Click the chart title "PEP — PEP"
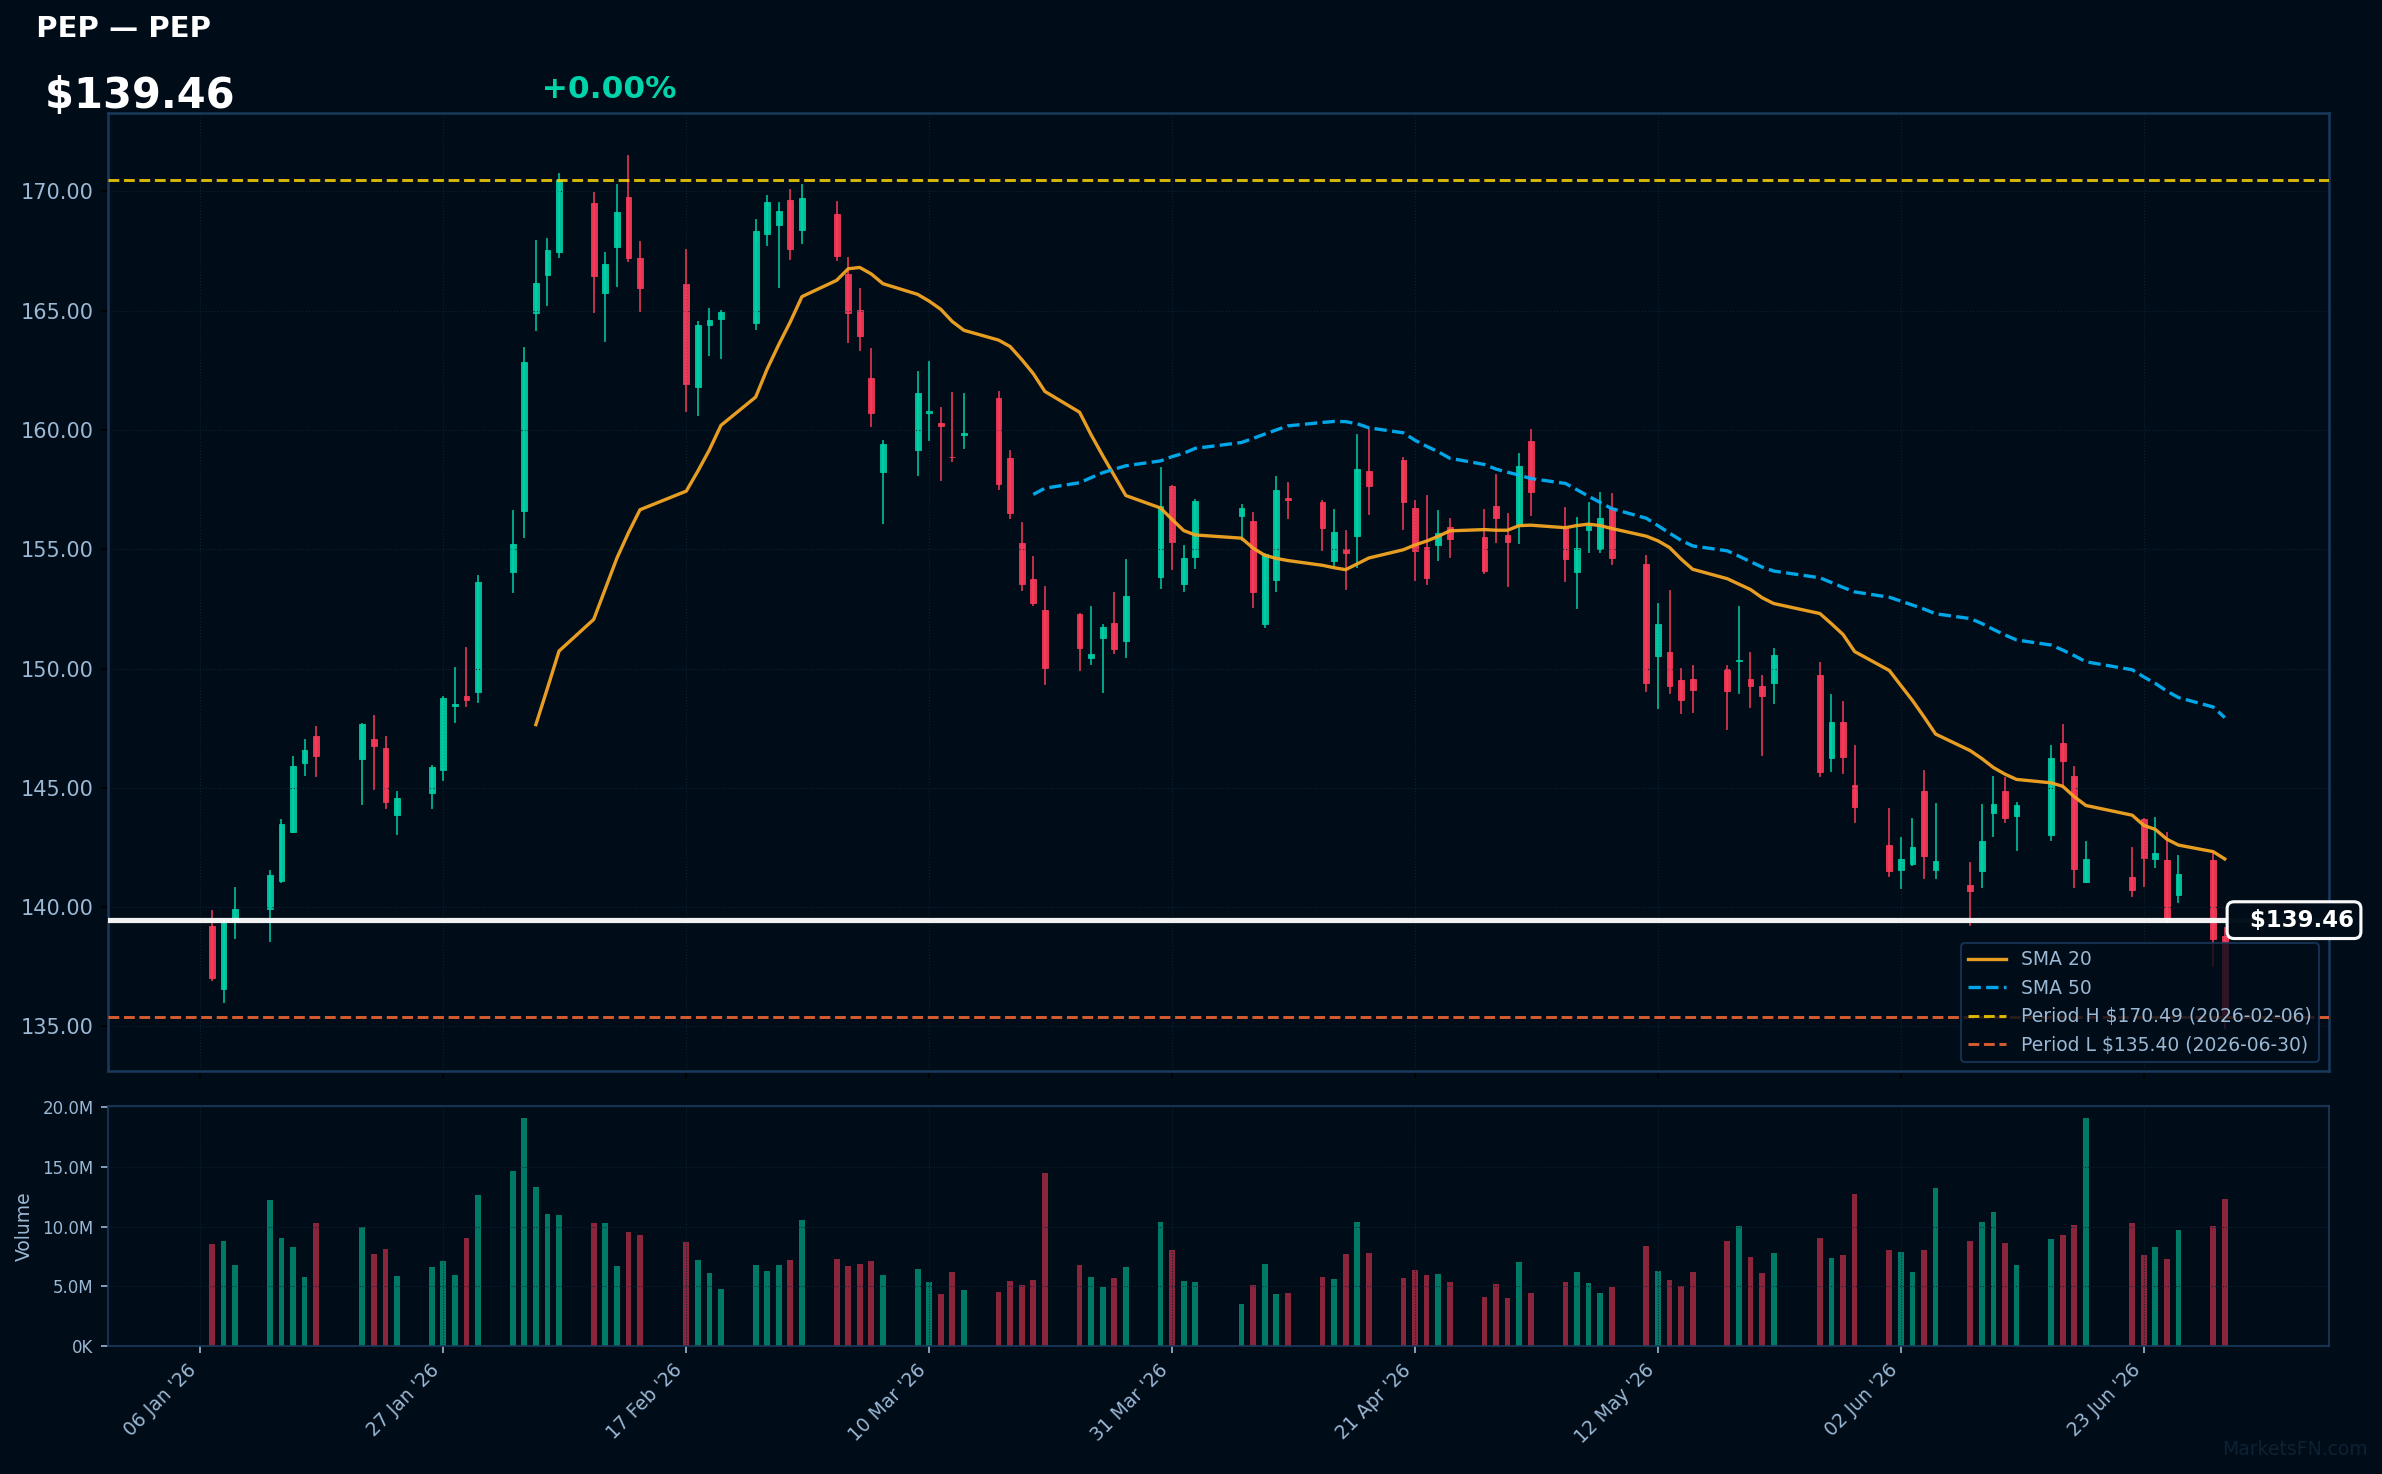The image size is (2382, 1474). click(x=123, y=28)
